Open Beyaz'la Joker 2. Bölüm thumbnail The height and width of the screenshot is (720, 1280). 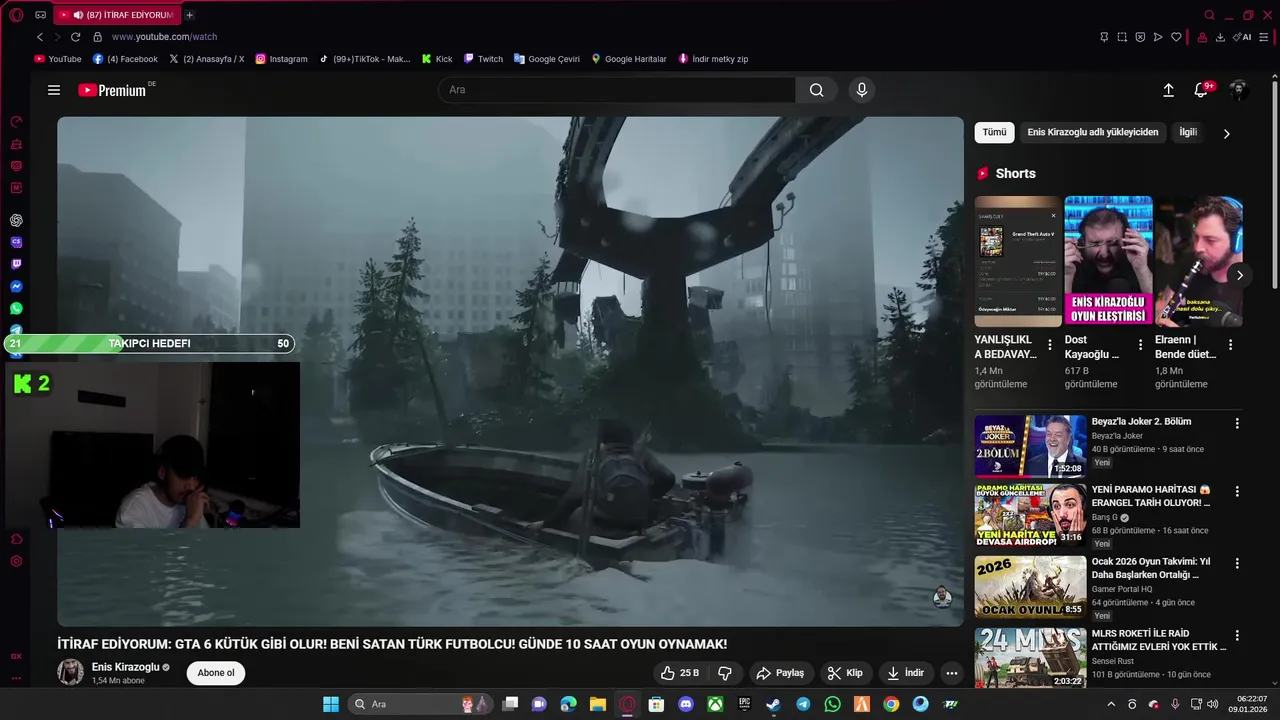1030,446
